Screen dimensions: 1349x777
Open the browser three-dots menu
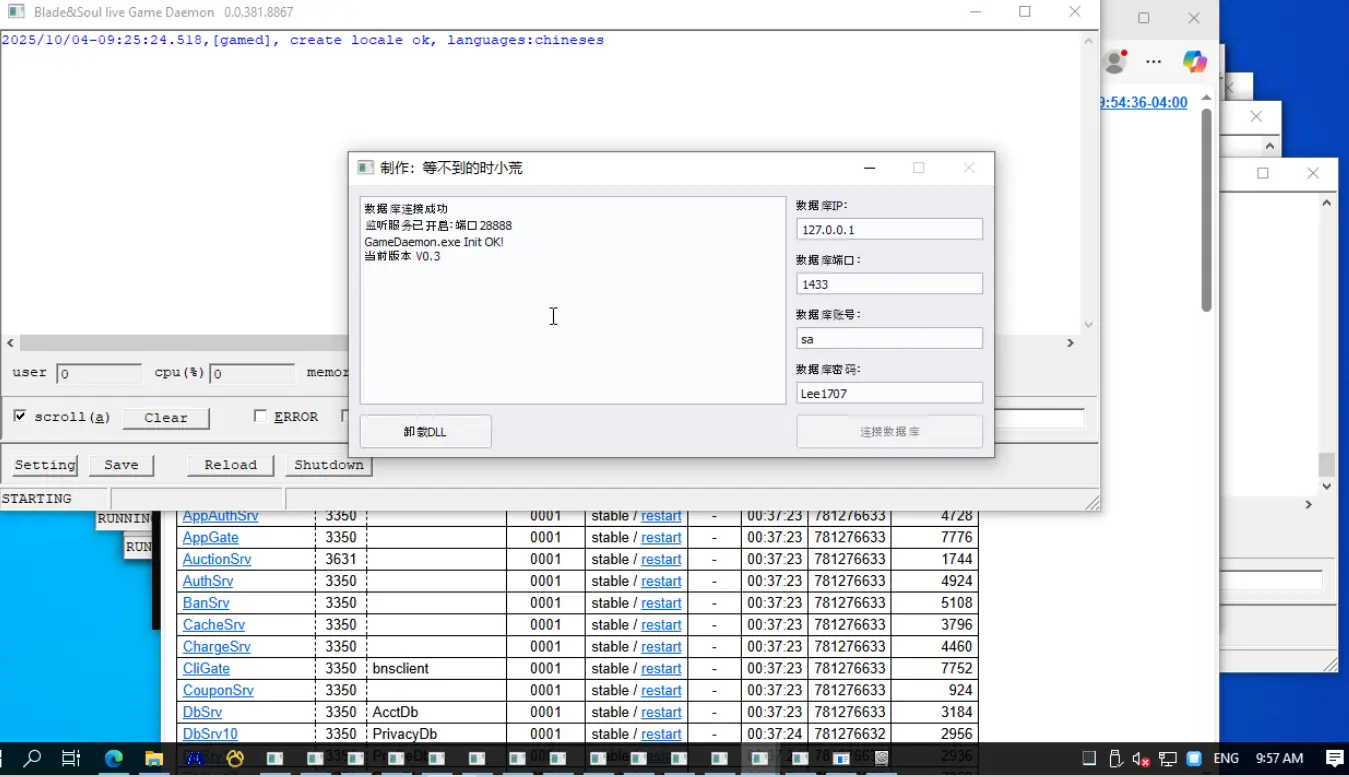[1153, 61]
